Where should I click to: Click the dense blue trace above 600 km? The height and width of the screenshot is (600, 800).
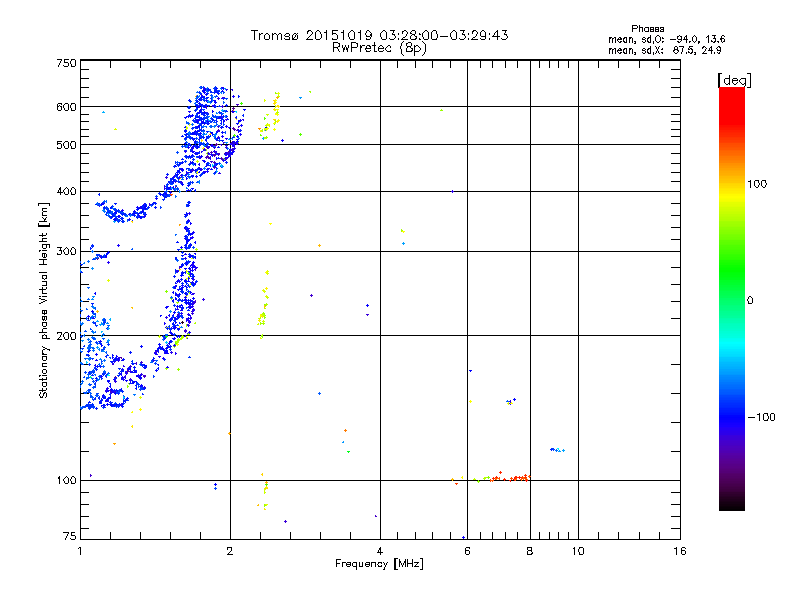(x=212, y=96)
